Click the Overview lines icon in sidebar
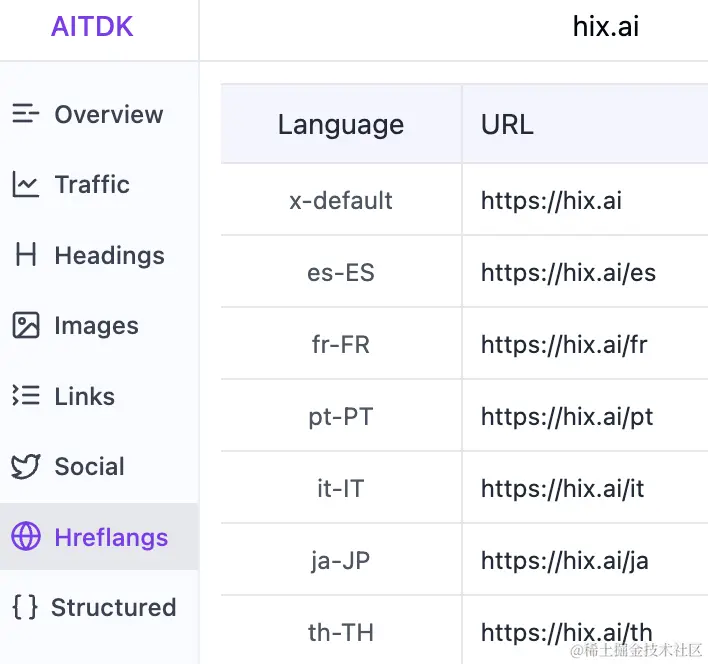This screenshot has width=708, height=664. (x=25, y=114)
